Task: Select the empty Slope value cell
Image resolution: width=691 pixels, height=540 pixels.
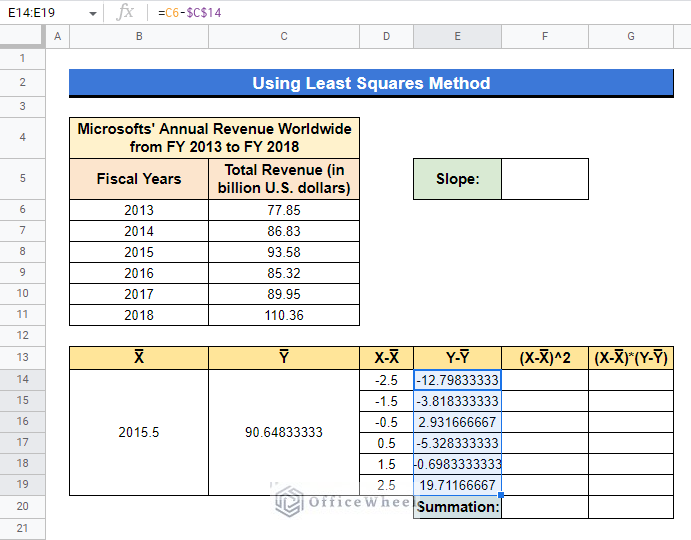Action: click(545, 179)
